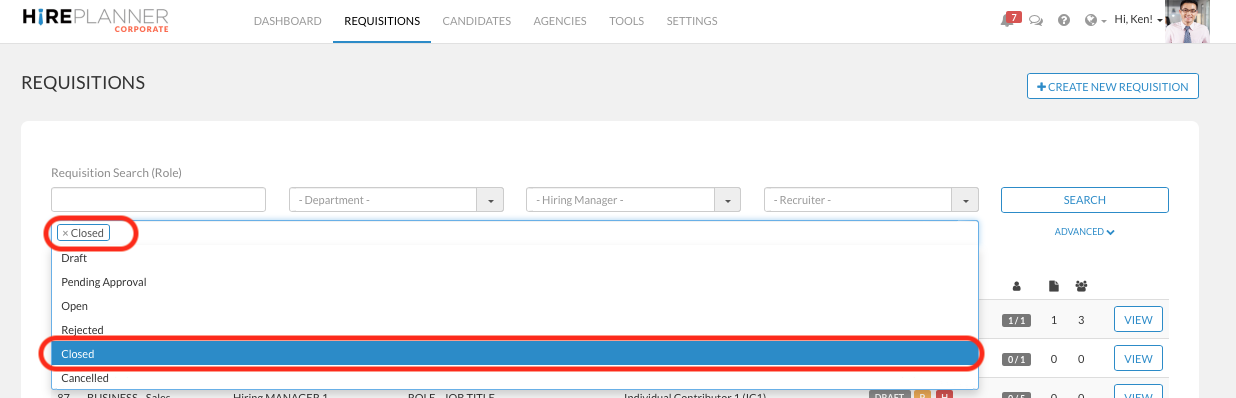Click the 1/1 headcount badge
The height and width of the screenshot is (398, 1236).
[1017, 321]
